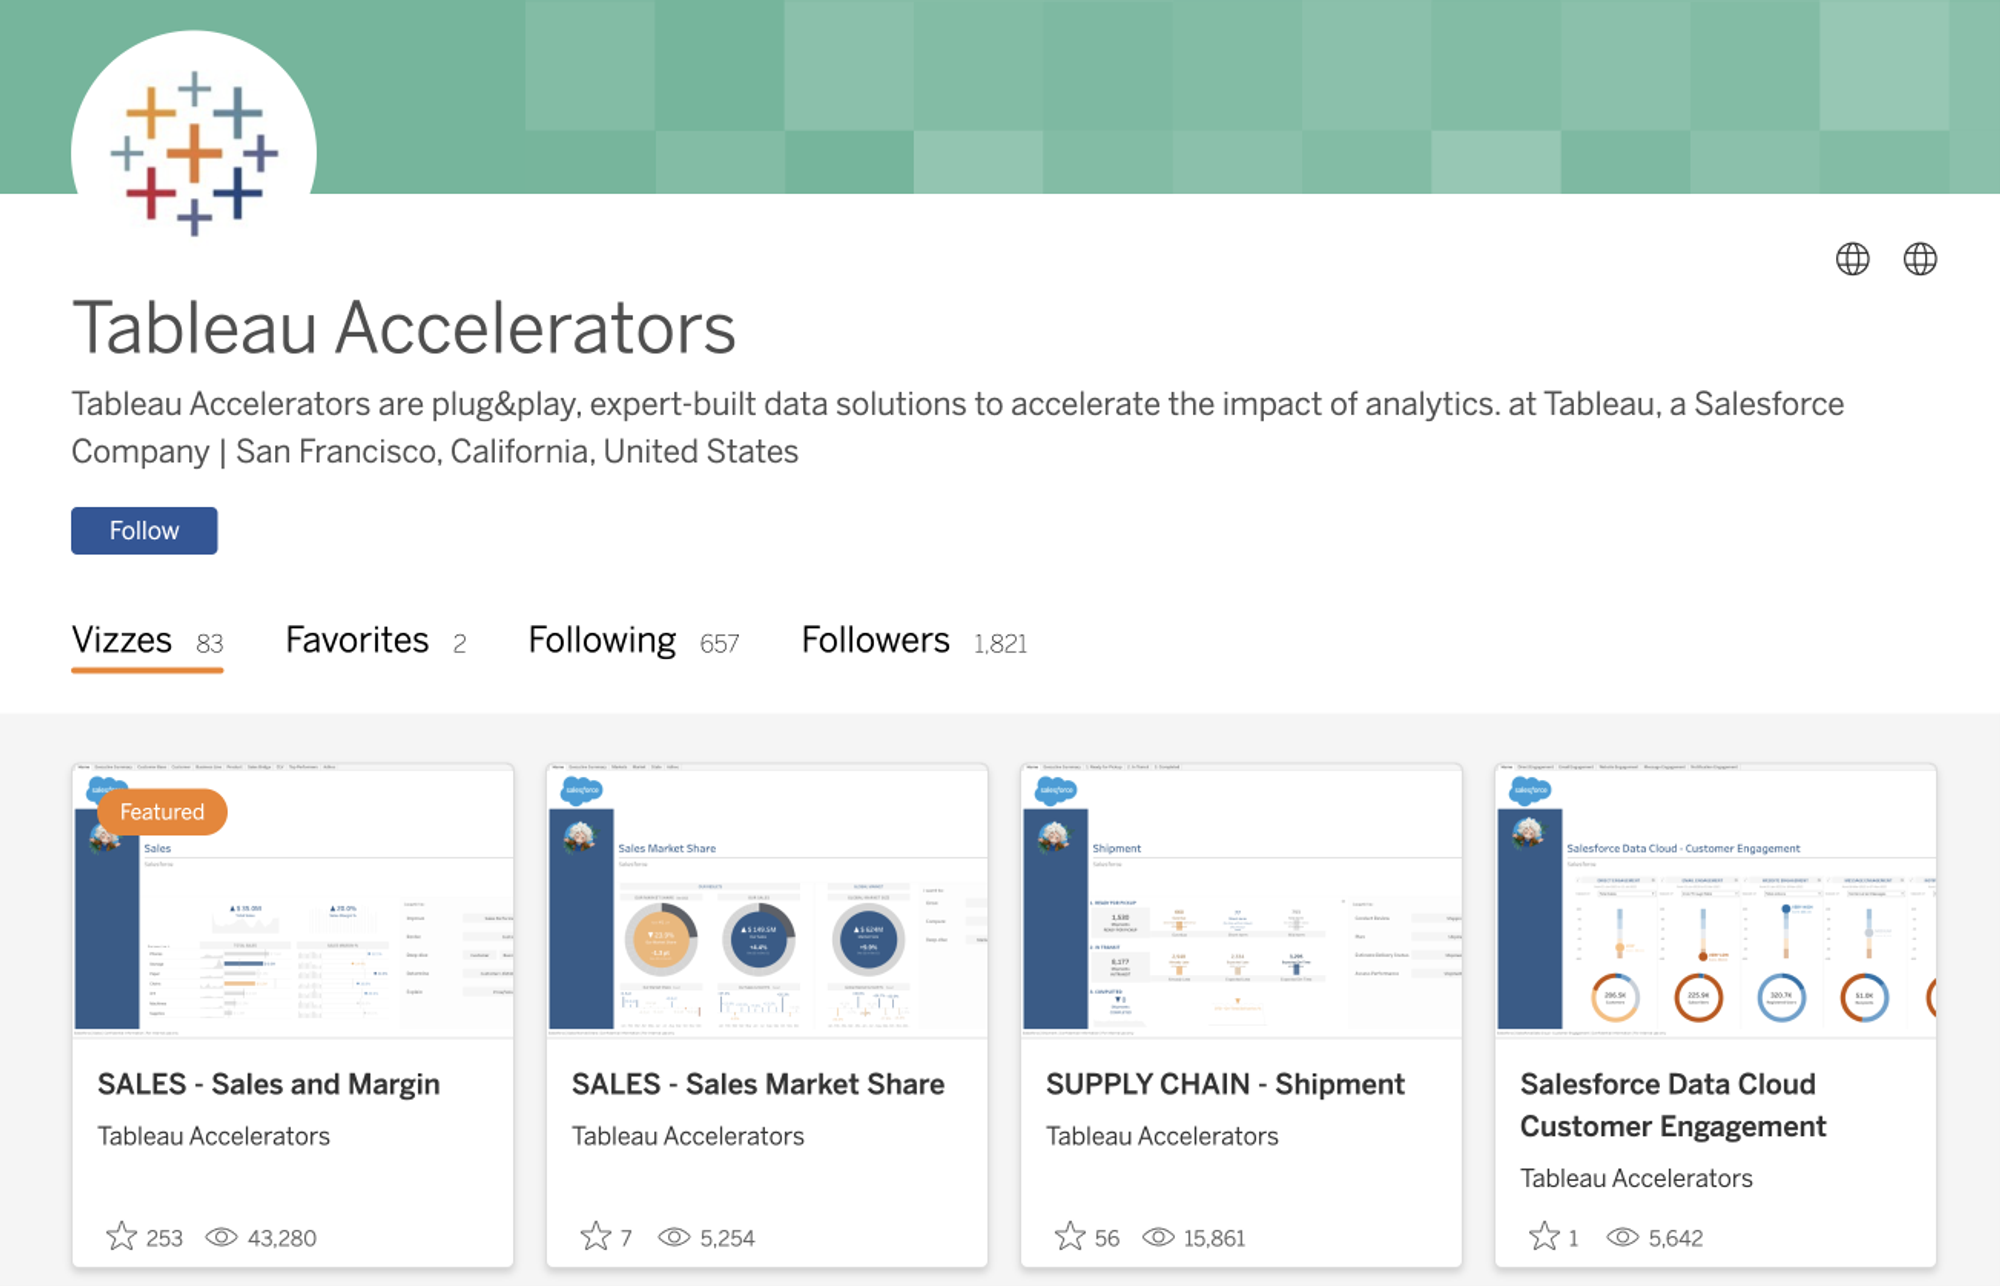The width and height of the screenshot is (2000, 1286).
Task: View the Followers tab
Action: (876, 640)
